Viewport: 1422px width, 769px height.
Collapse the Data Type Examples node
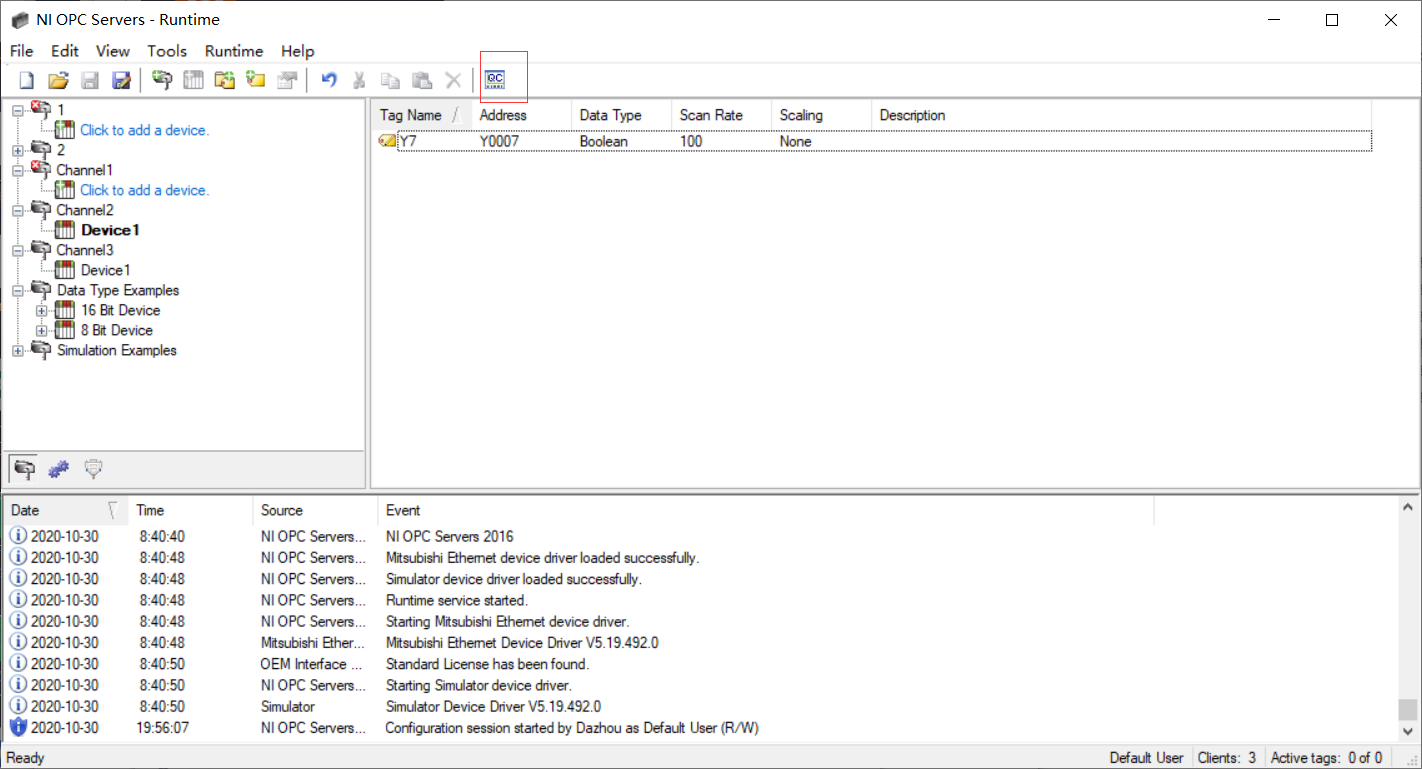[x=16, y=290]
